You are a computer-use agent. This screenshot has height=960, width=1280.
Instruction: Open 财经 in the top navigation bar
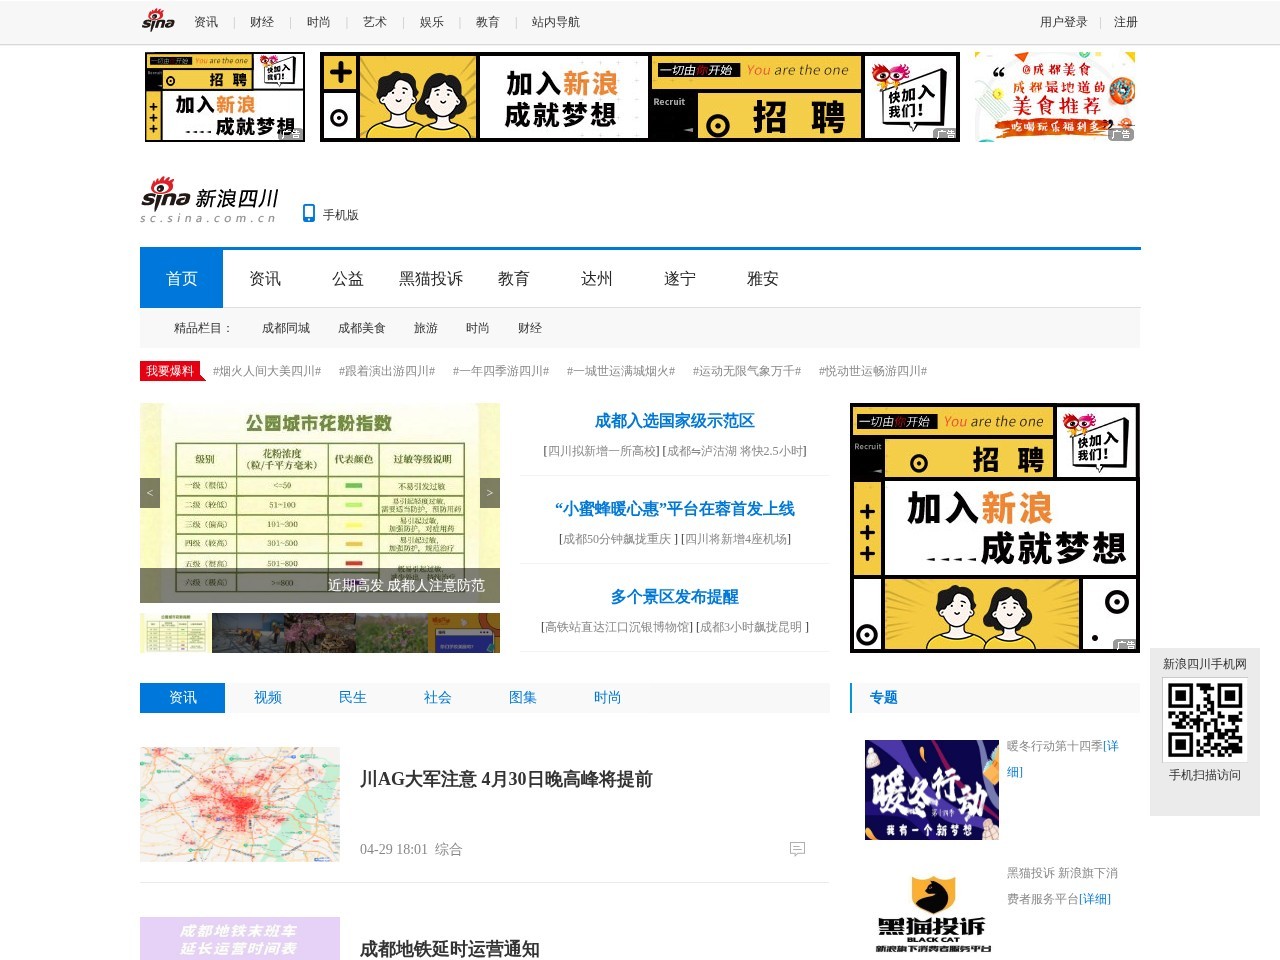(x=262, y=22)
